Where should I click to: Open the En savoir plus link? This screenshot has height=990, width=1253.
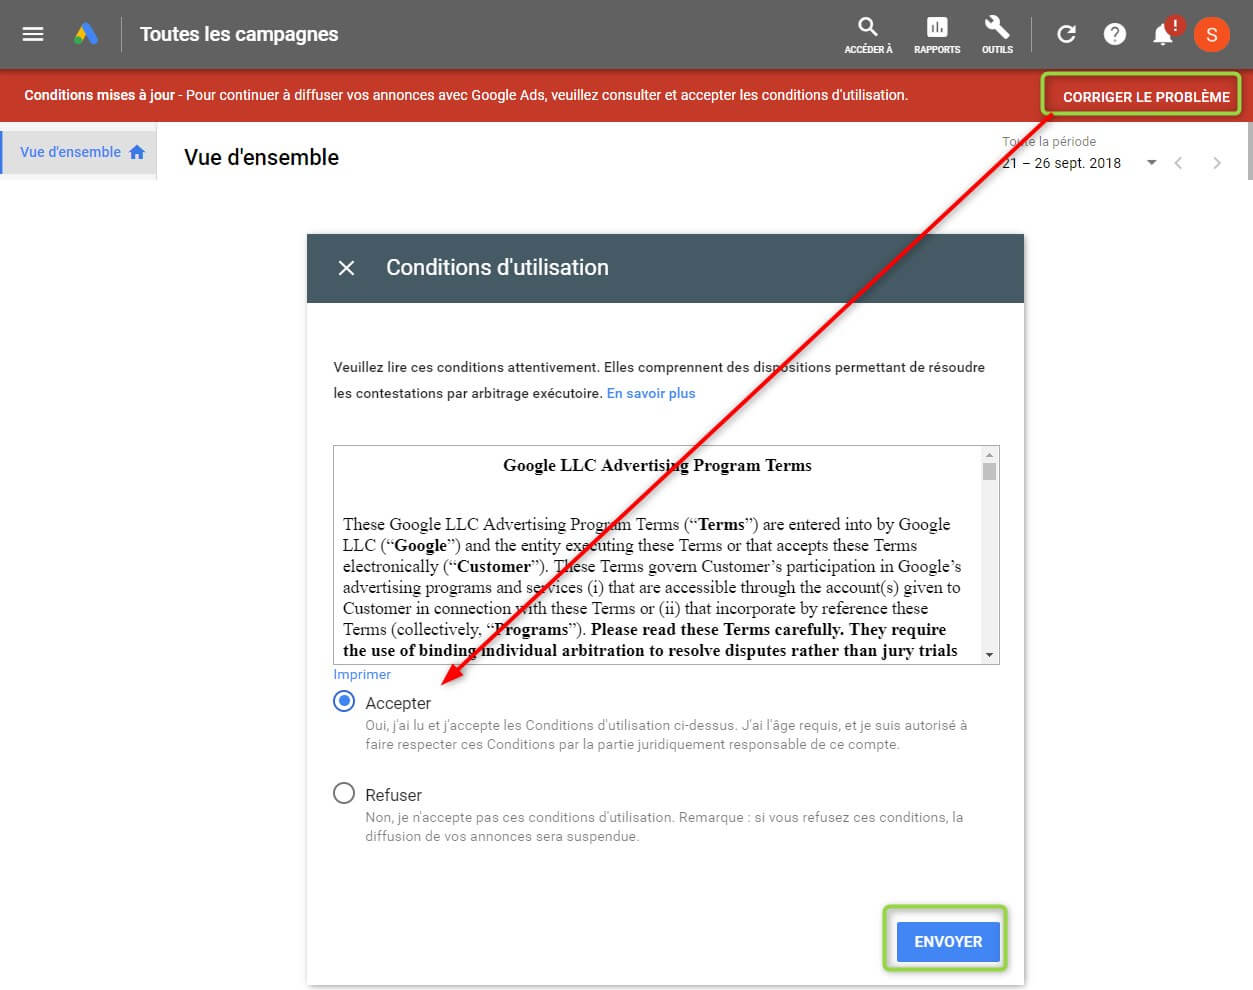[651, 393]
